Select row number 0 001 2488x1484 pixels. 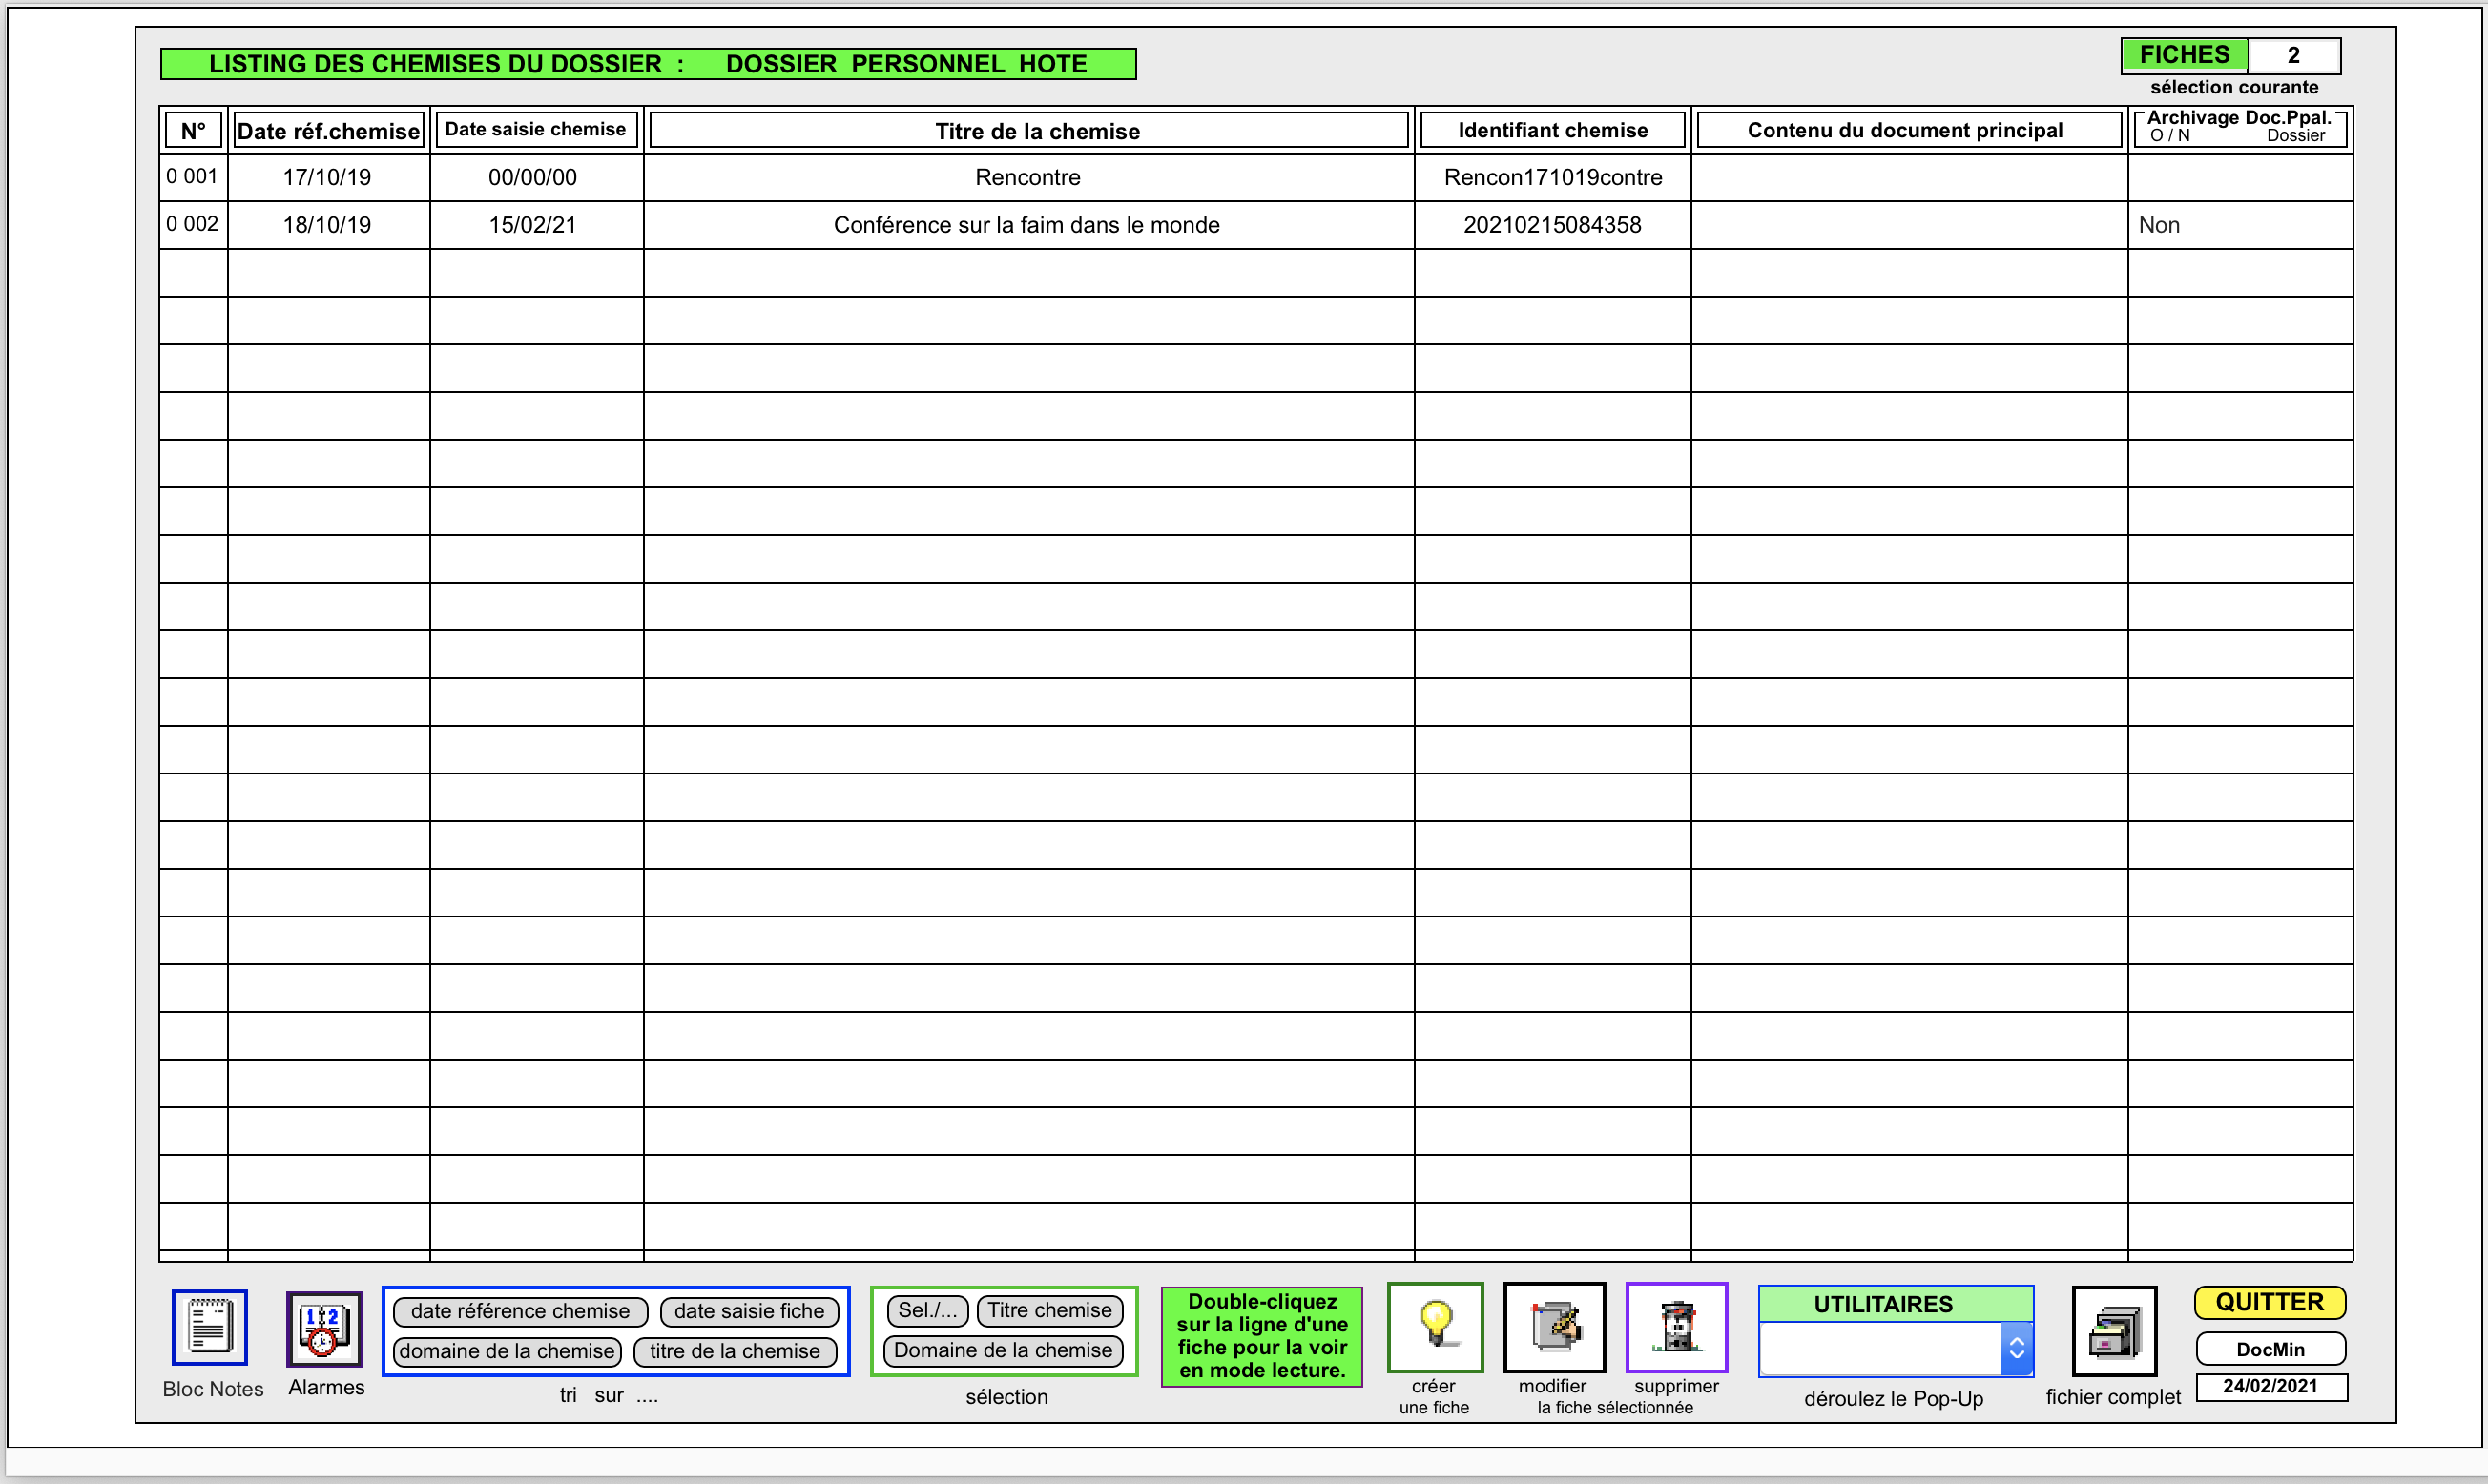pyautogui.click(x=192, y=176)
